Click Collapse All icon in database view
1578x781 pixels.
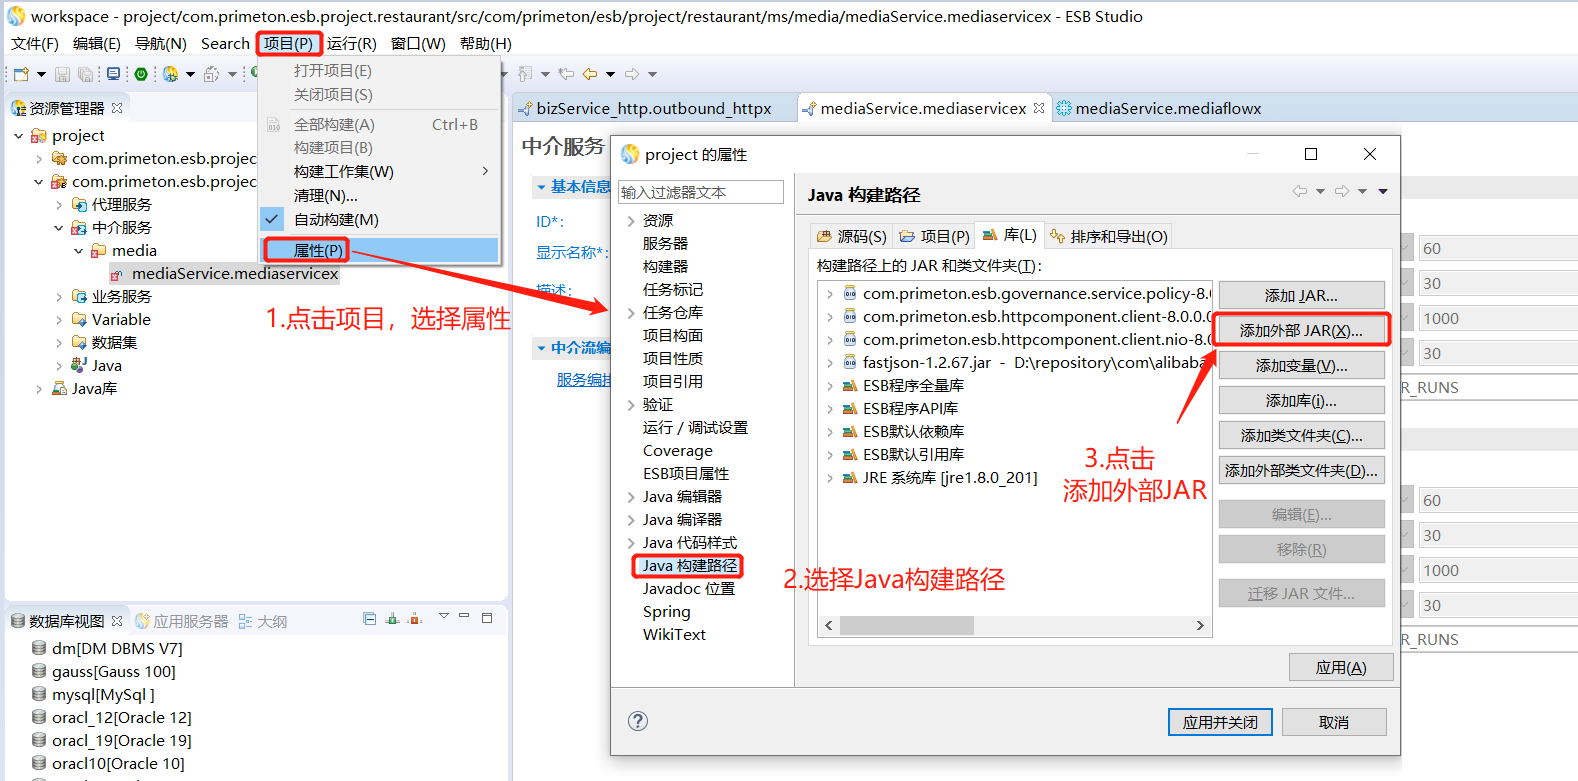(x=370, y=619)
